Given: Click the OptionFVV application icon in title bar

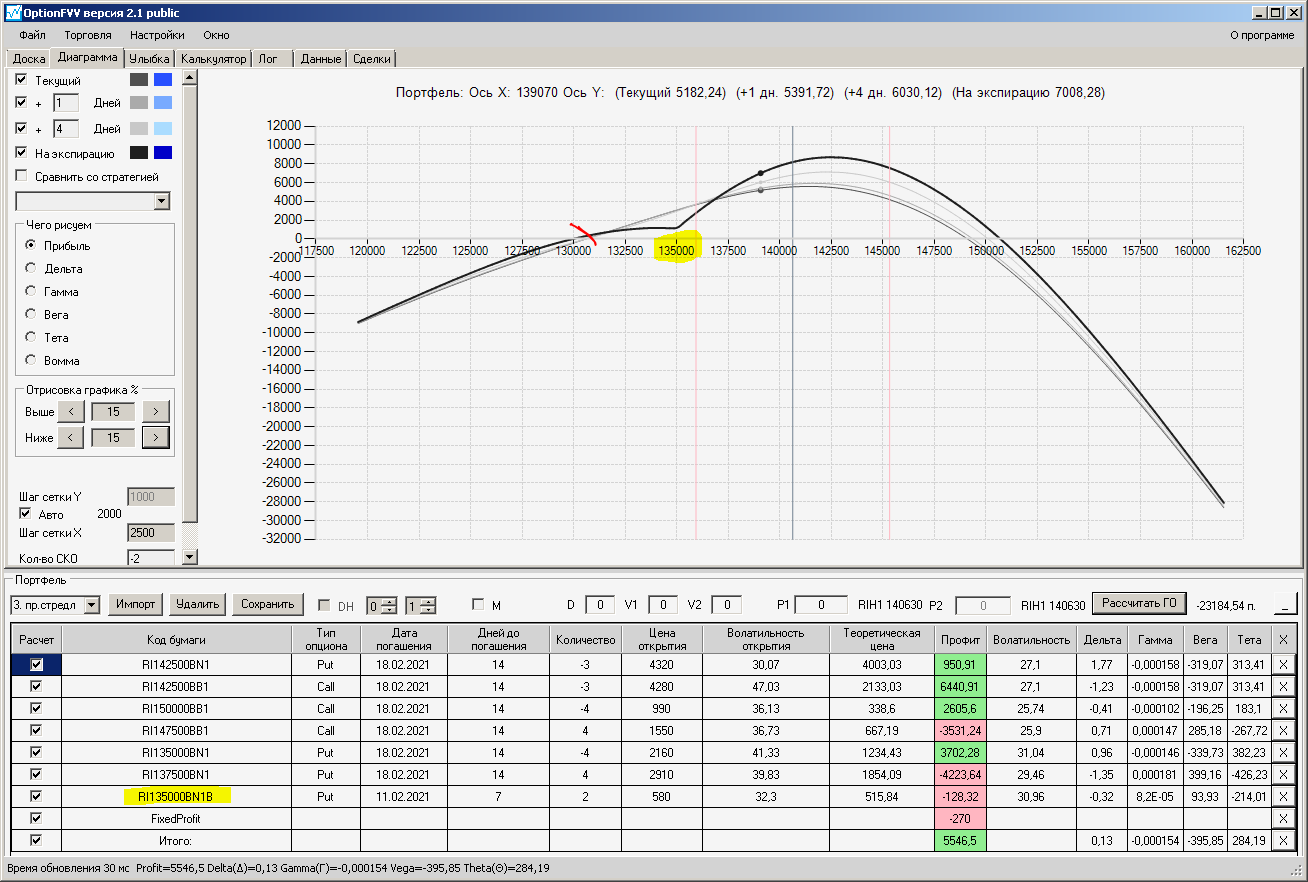Looking at the screenshot, I should (x=13, y=13).
